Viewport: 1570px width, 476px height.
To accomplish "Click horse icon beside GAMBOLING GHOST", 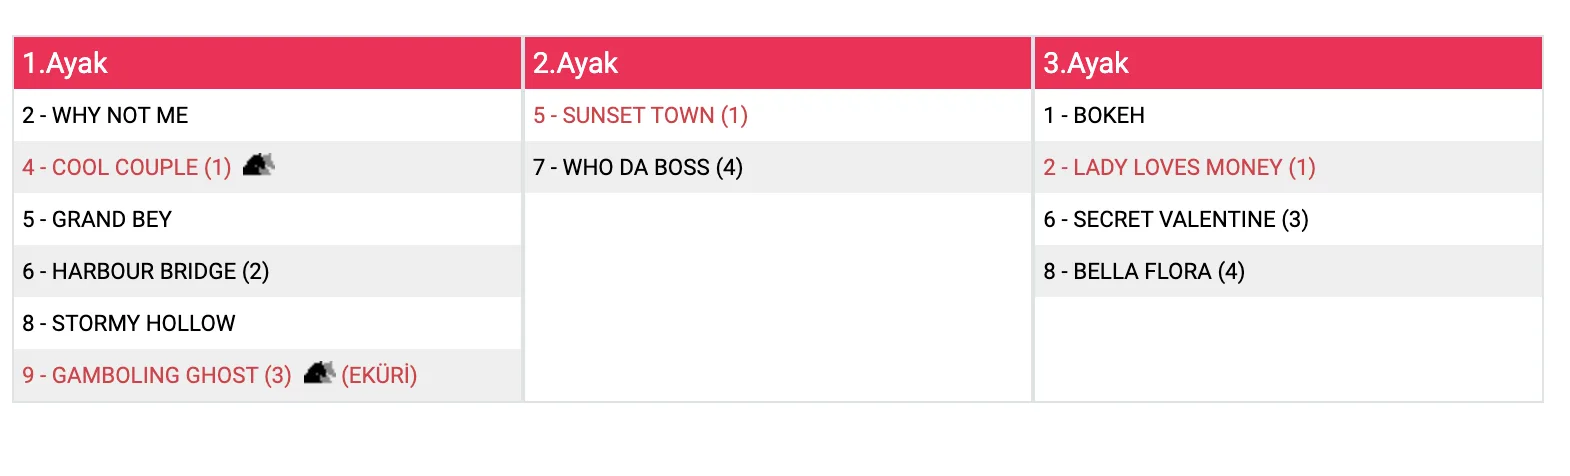I will pyautogui.click(x=319, y=373).
